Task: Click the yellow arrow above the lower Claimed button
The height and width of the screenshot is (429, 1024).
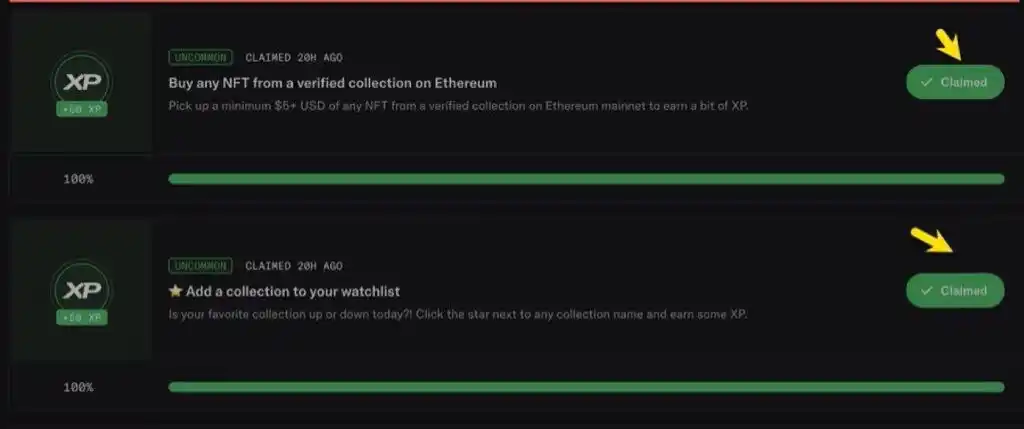Action: click(x=933, y=240)
